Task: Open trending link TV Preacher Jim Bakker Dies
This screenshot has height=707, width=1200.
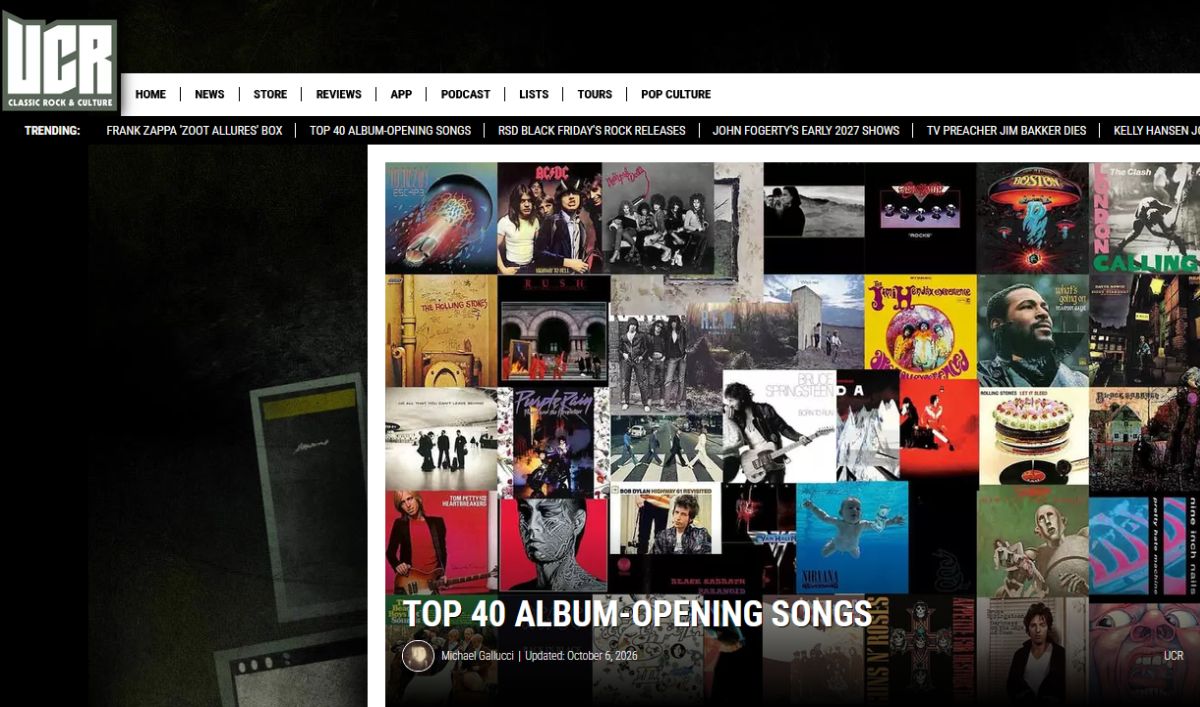Action: pyautogui.click(x=1006, y=130)
